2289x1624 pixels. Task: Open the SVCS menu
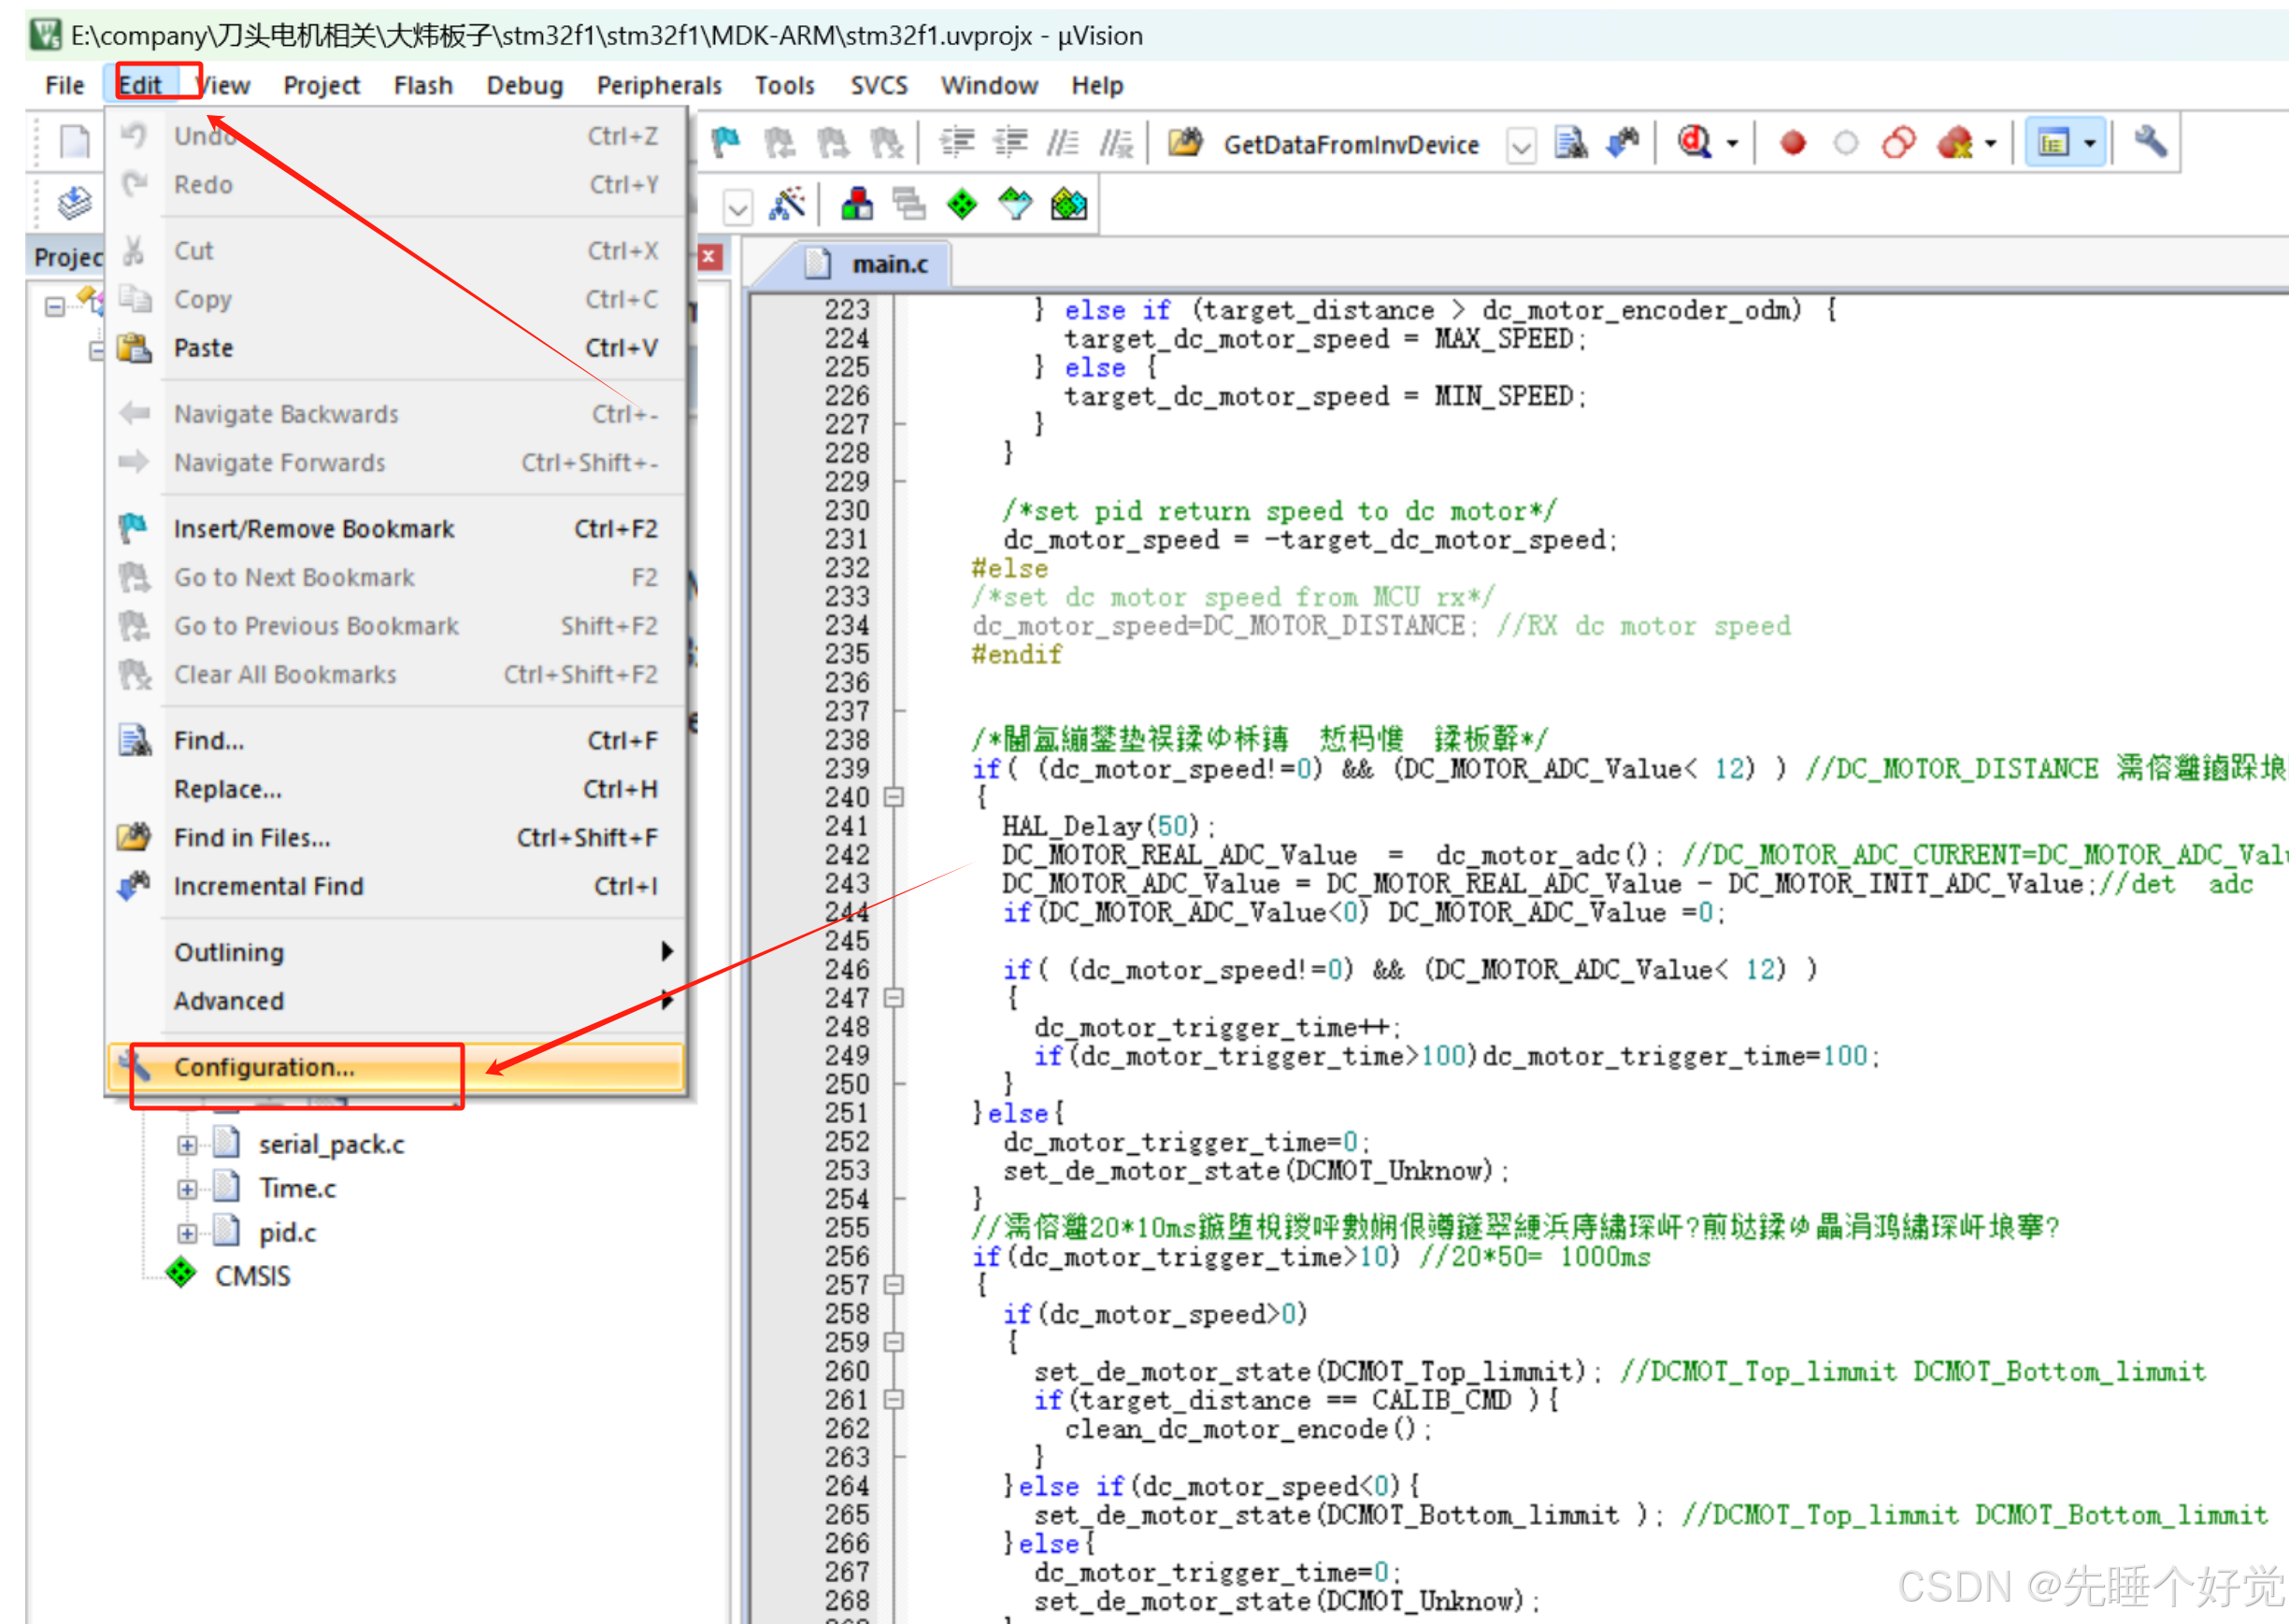click(x=879, y=86)
